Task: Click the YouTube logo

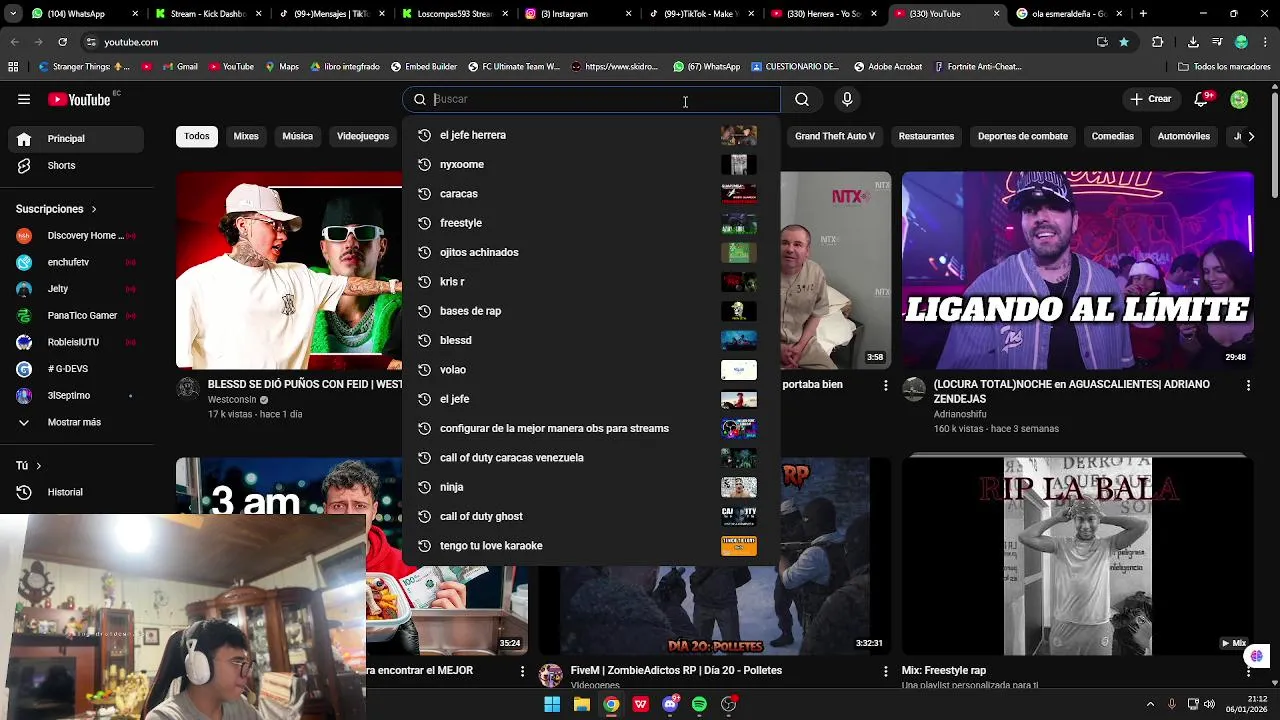Action: pos(79,99)
